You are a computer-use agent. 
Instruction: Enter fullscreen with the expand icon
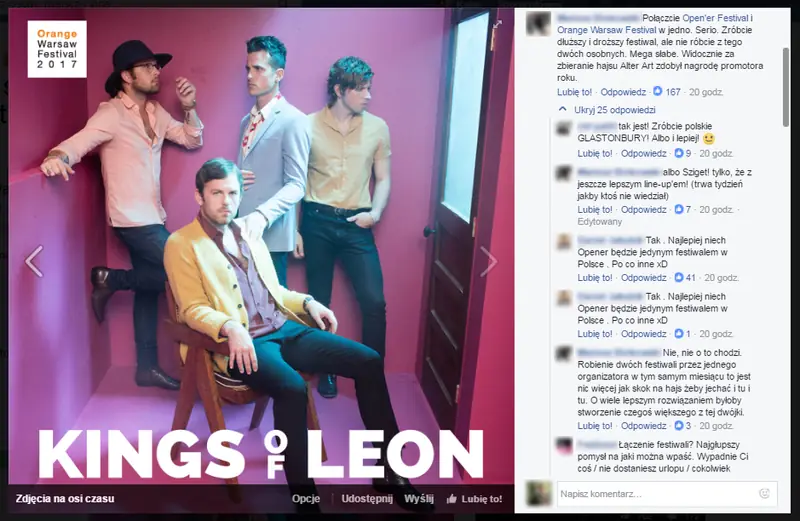click(497, 24)
